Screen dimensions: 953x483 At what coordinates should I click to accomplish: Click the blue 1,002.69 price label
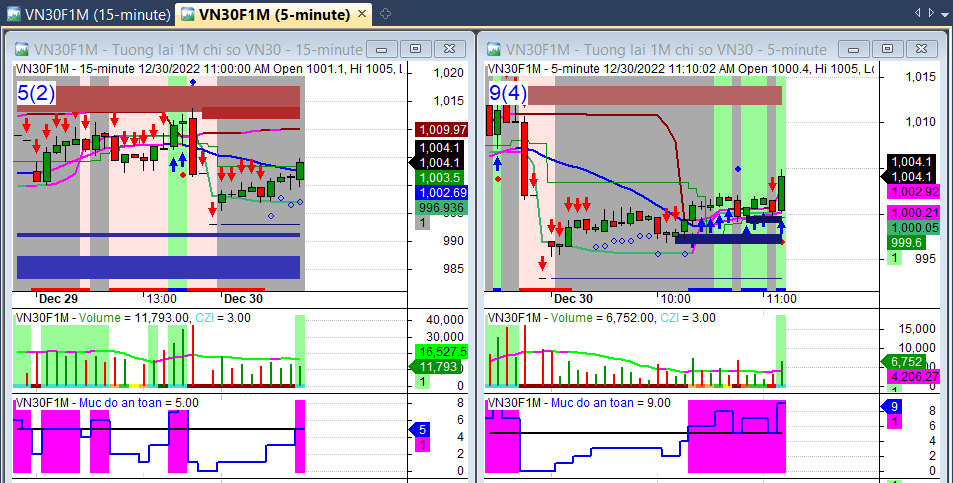pyautogui.click(x=441, y=193)
